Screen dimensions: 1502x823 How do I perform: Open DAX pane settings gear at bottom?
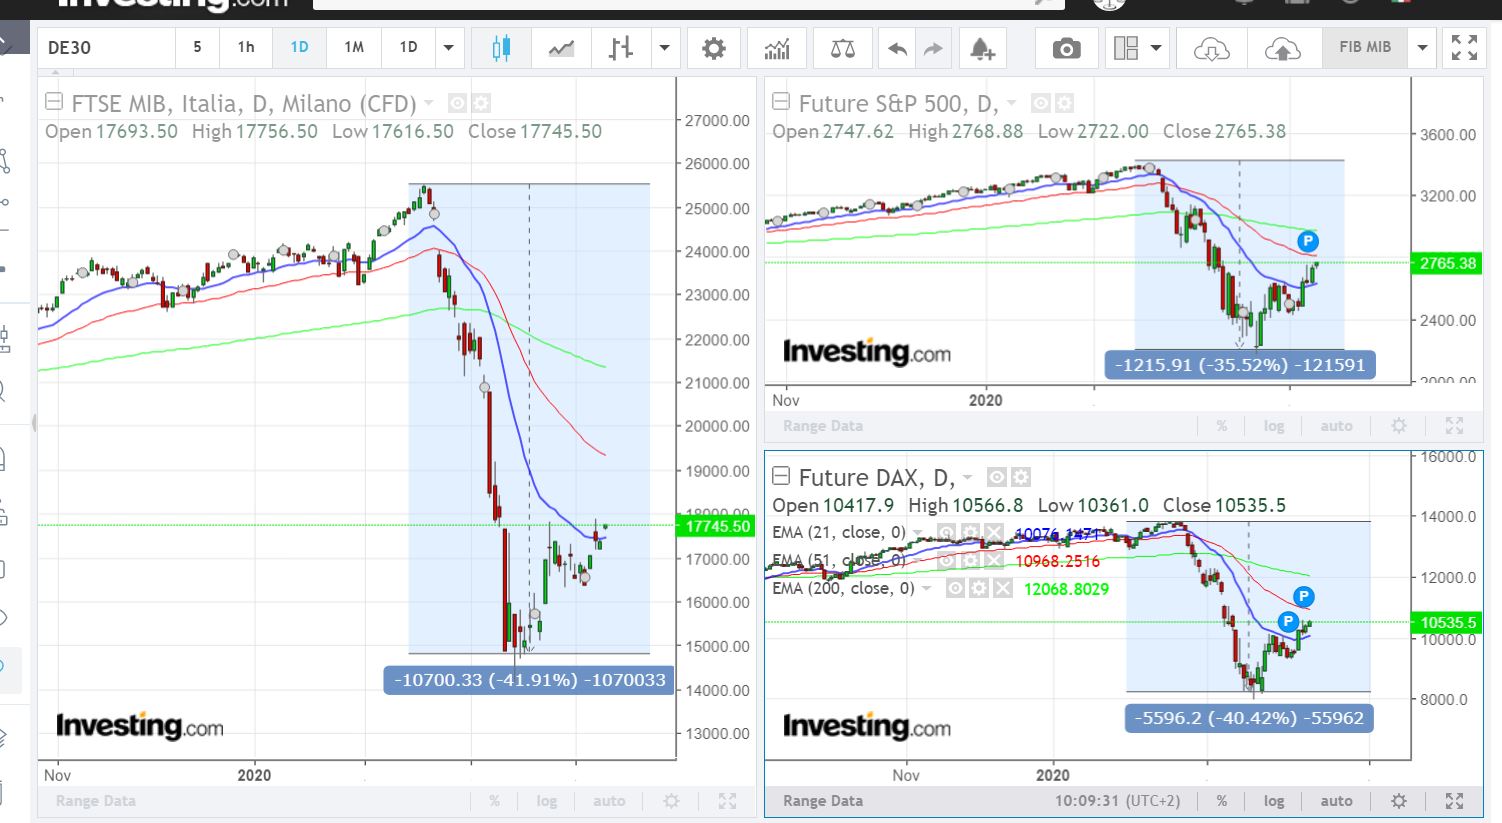pos(1399,801)
